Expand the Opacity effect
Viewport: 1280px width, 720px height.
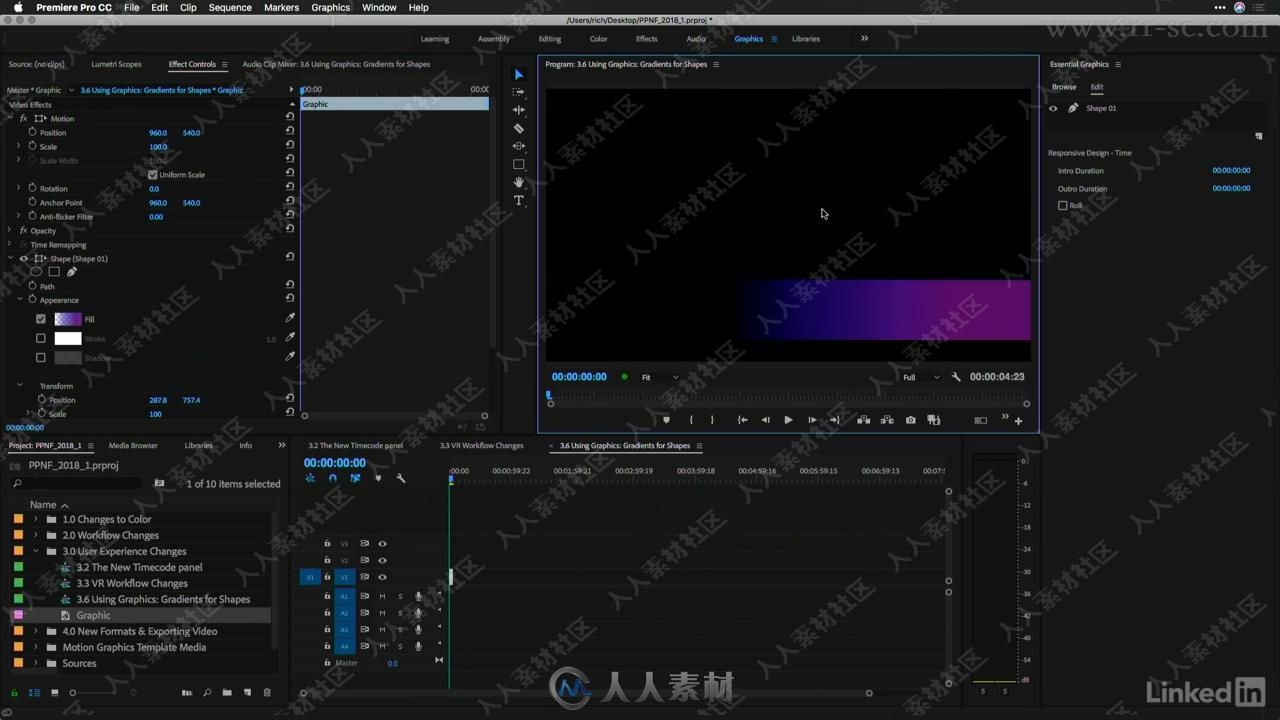pos(10,230)
